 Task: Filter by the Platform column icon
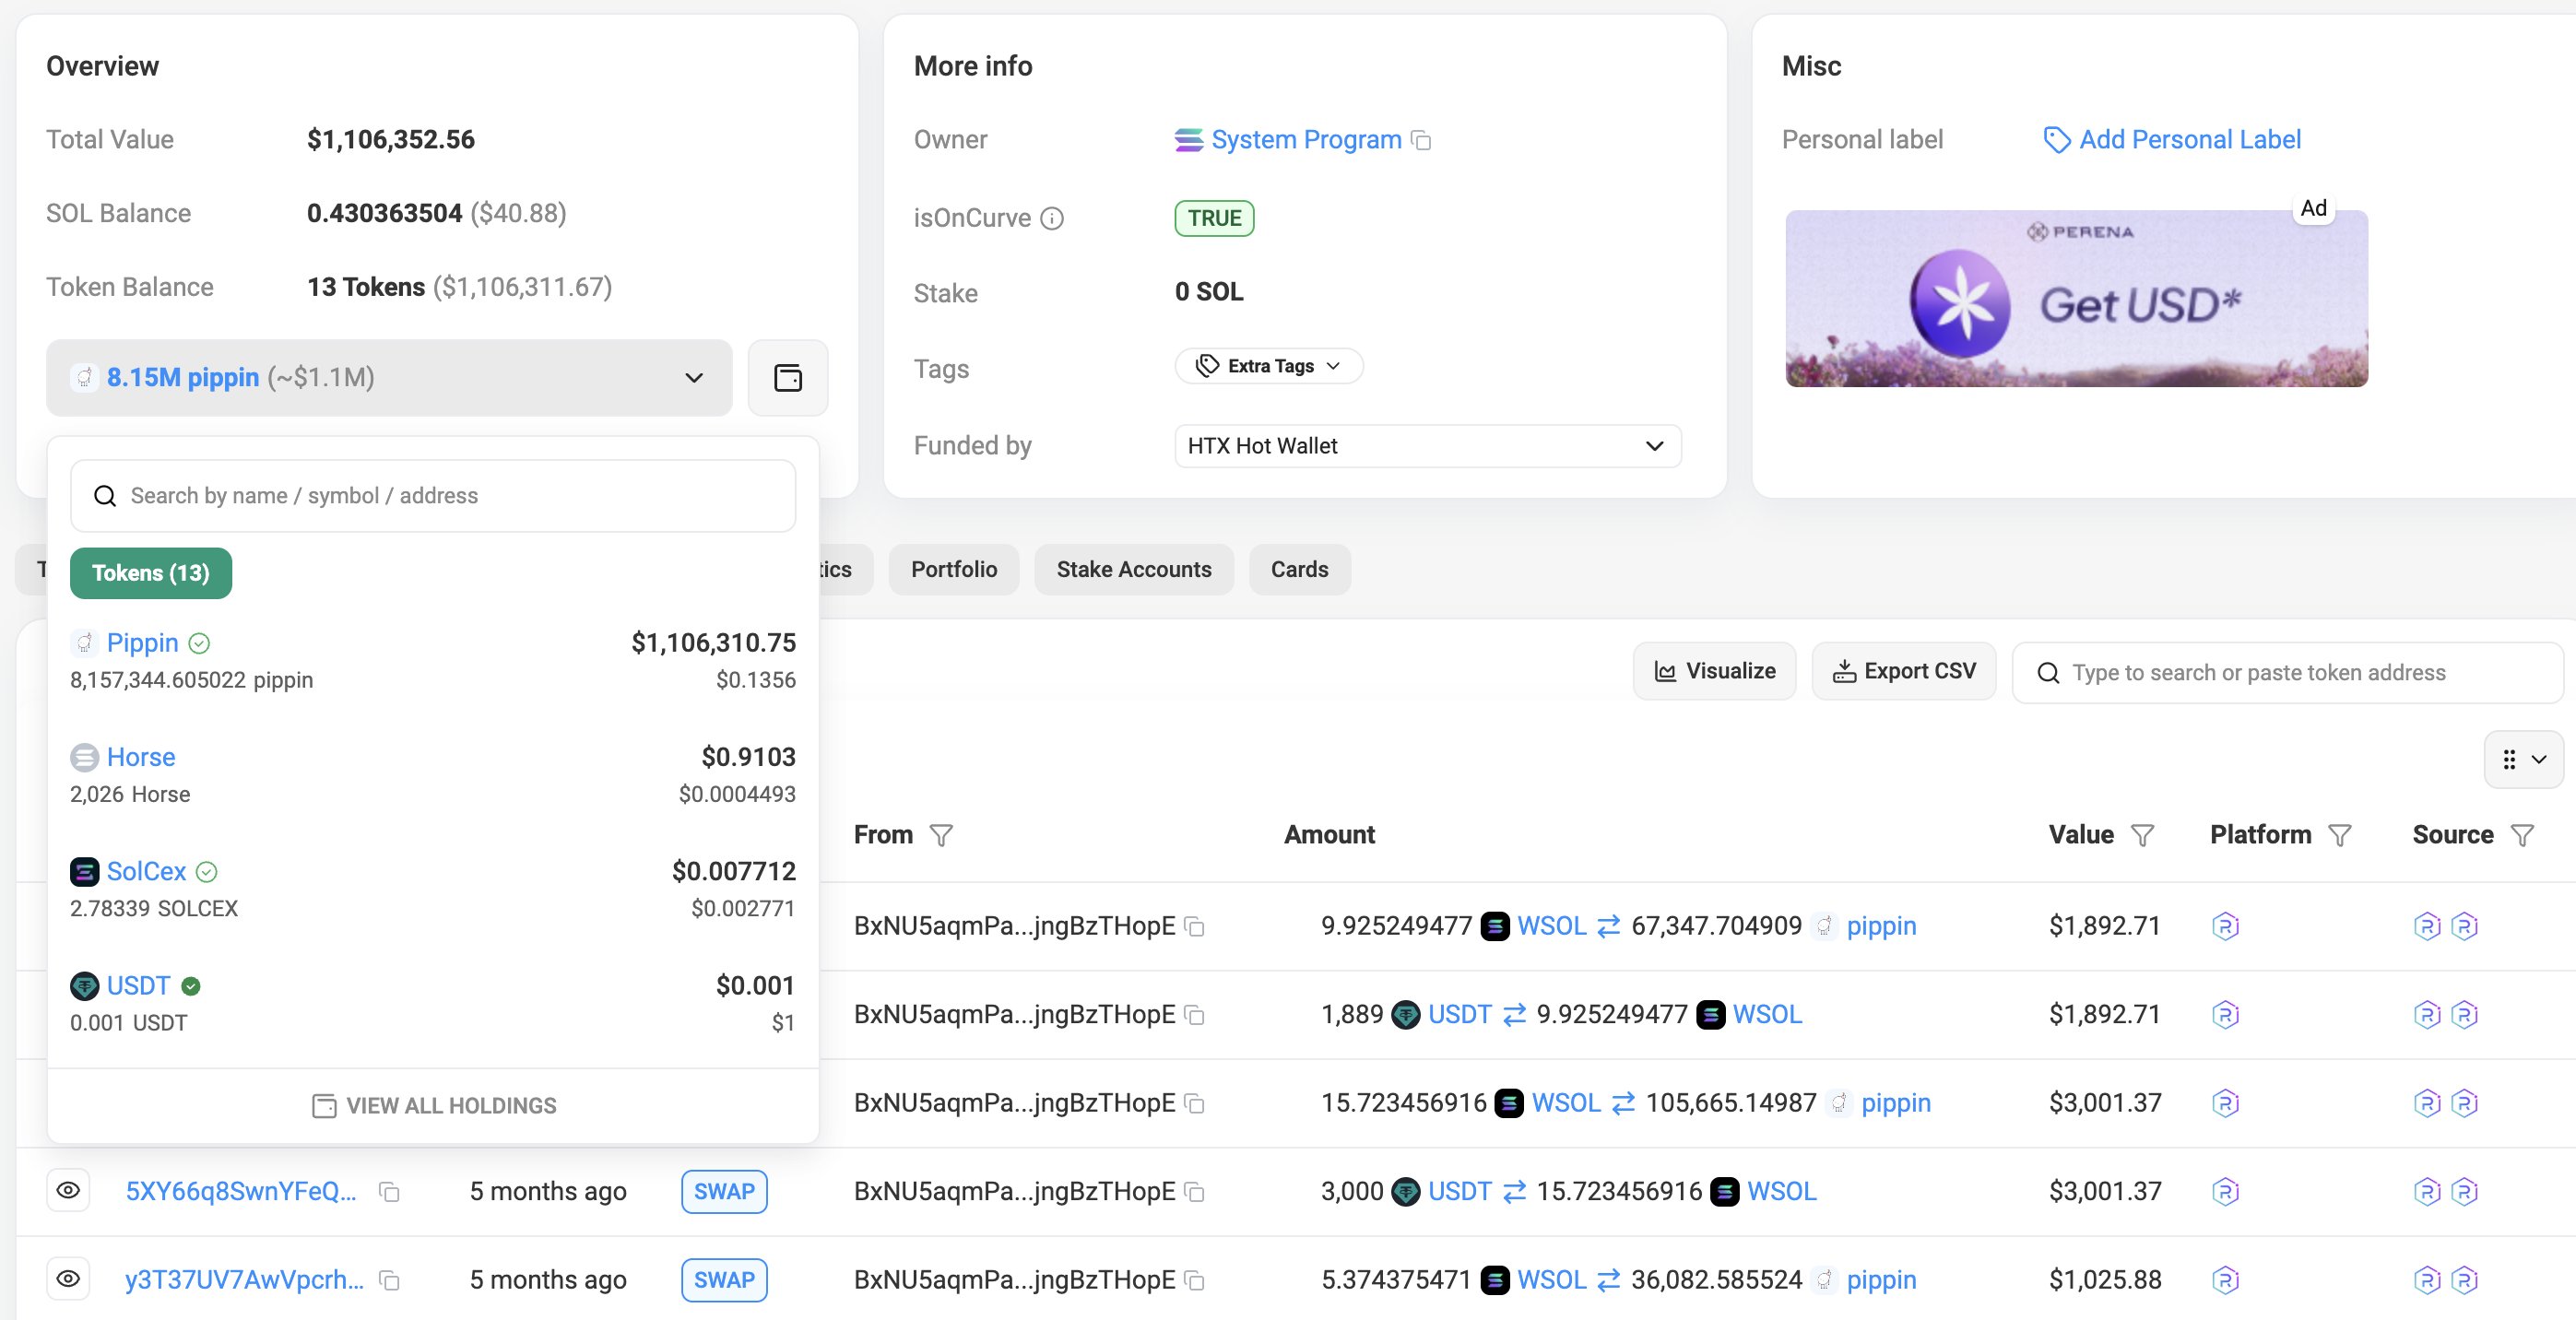click(x=2339, y=835)
